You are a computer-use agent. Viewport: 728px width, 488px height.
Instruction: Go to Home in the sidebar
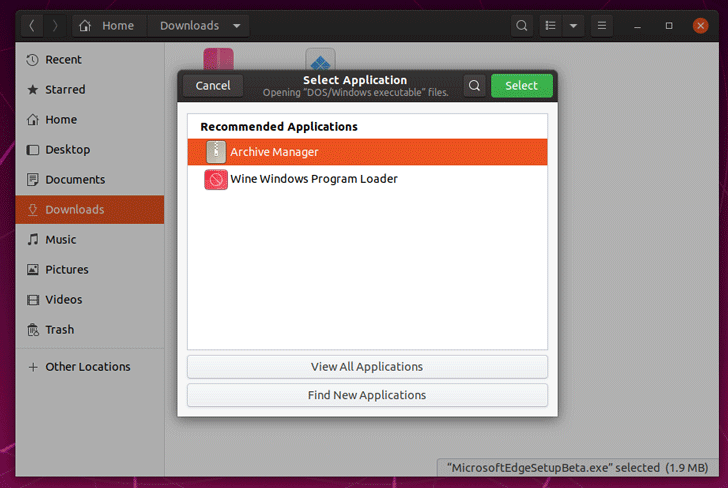(90, 120)
